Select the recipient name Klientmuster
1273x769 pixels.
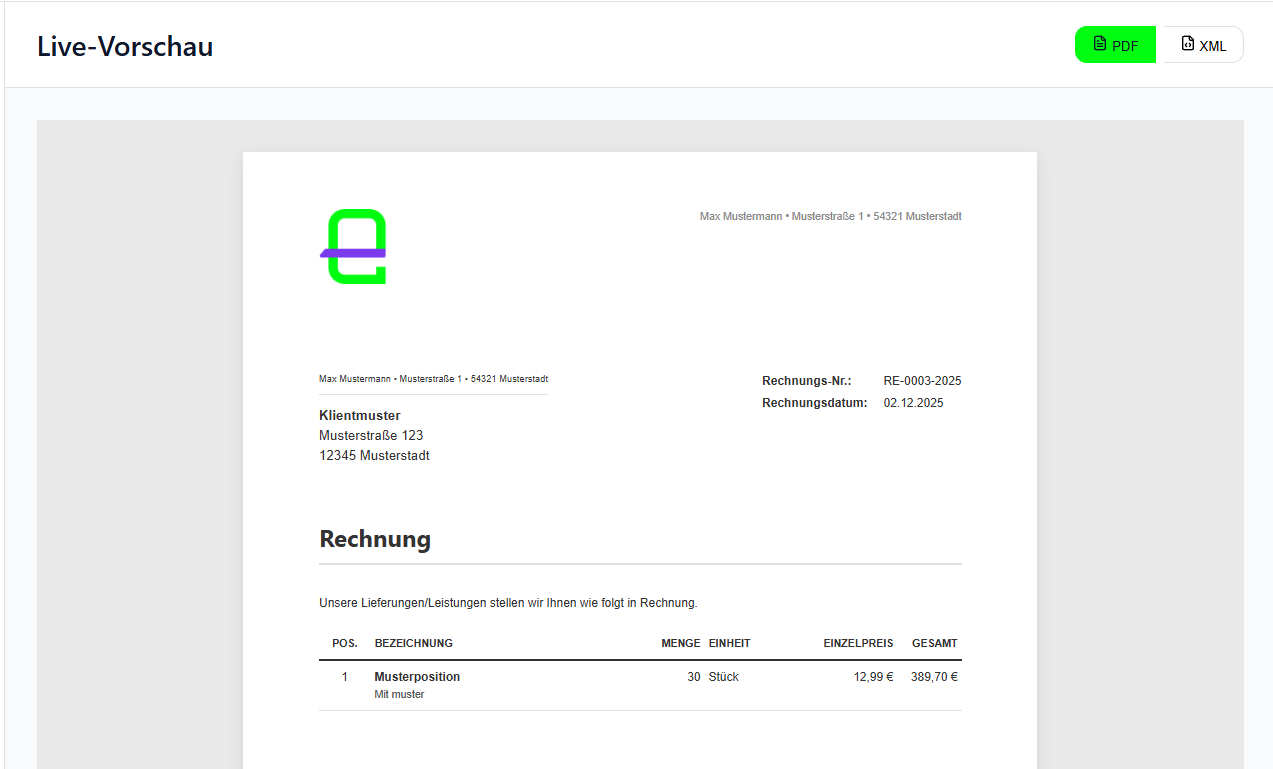tap(359, 415)
